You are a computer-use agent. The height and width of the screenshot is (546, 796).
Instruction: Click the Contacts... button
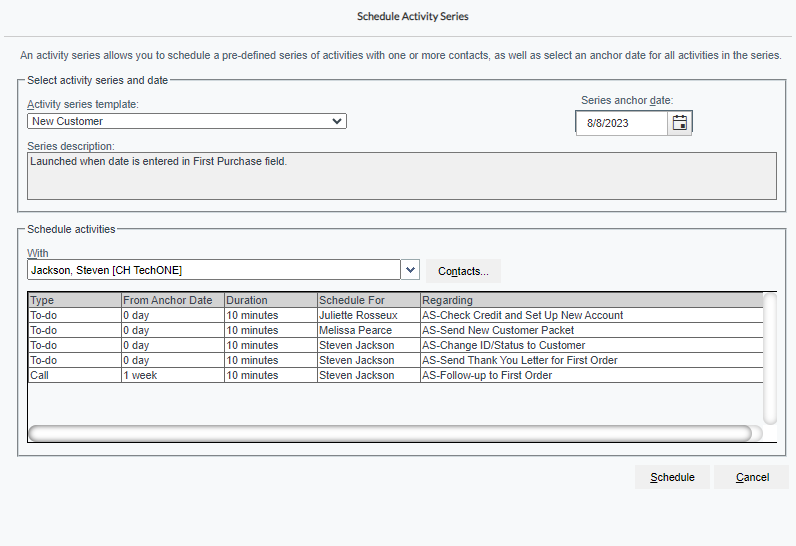[463, 271]
